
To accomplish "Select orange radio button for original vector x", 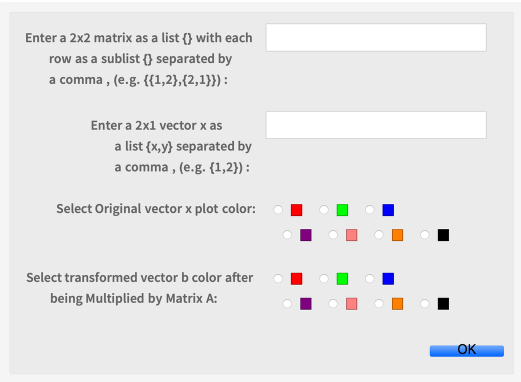I will point(379,235).
